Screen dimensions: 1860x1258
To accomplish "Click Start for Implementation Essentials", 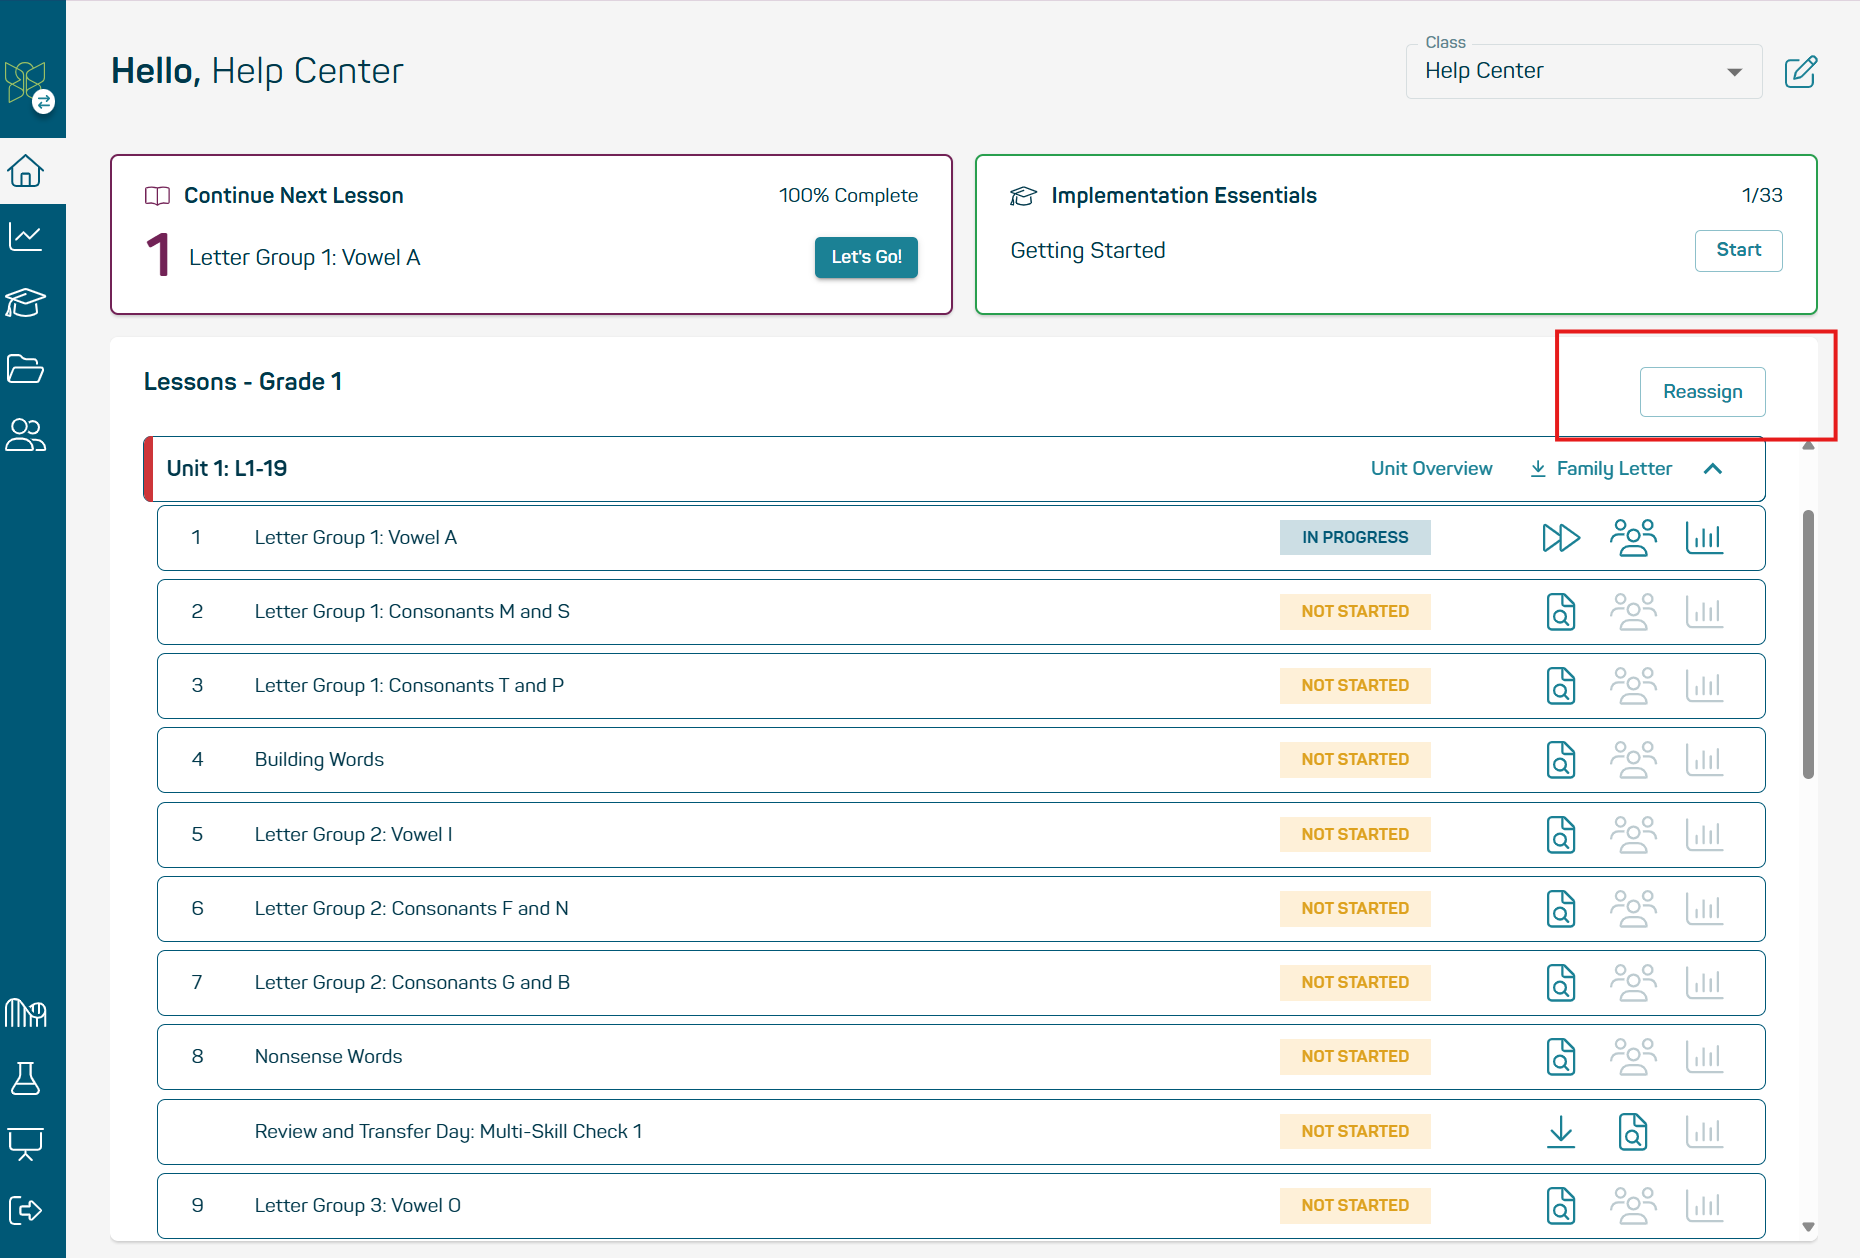I will (1738, 250).
